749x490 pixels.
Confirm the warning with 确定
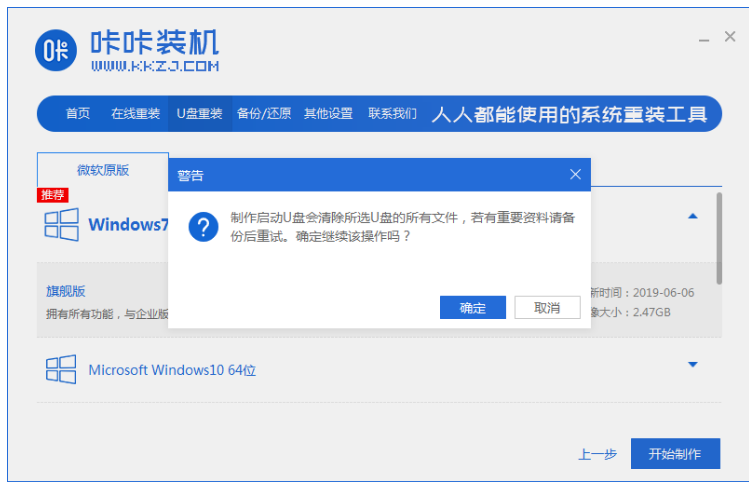pyautogui.click(x=472, y=308)
